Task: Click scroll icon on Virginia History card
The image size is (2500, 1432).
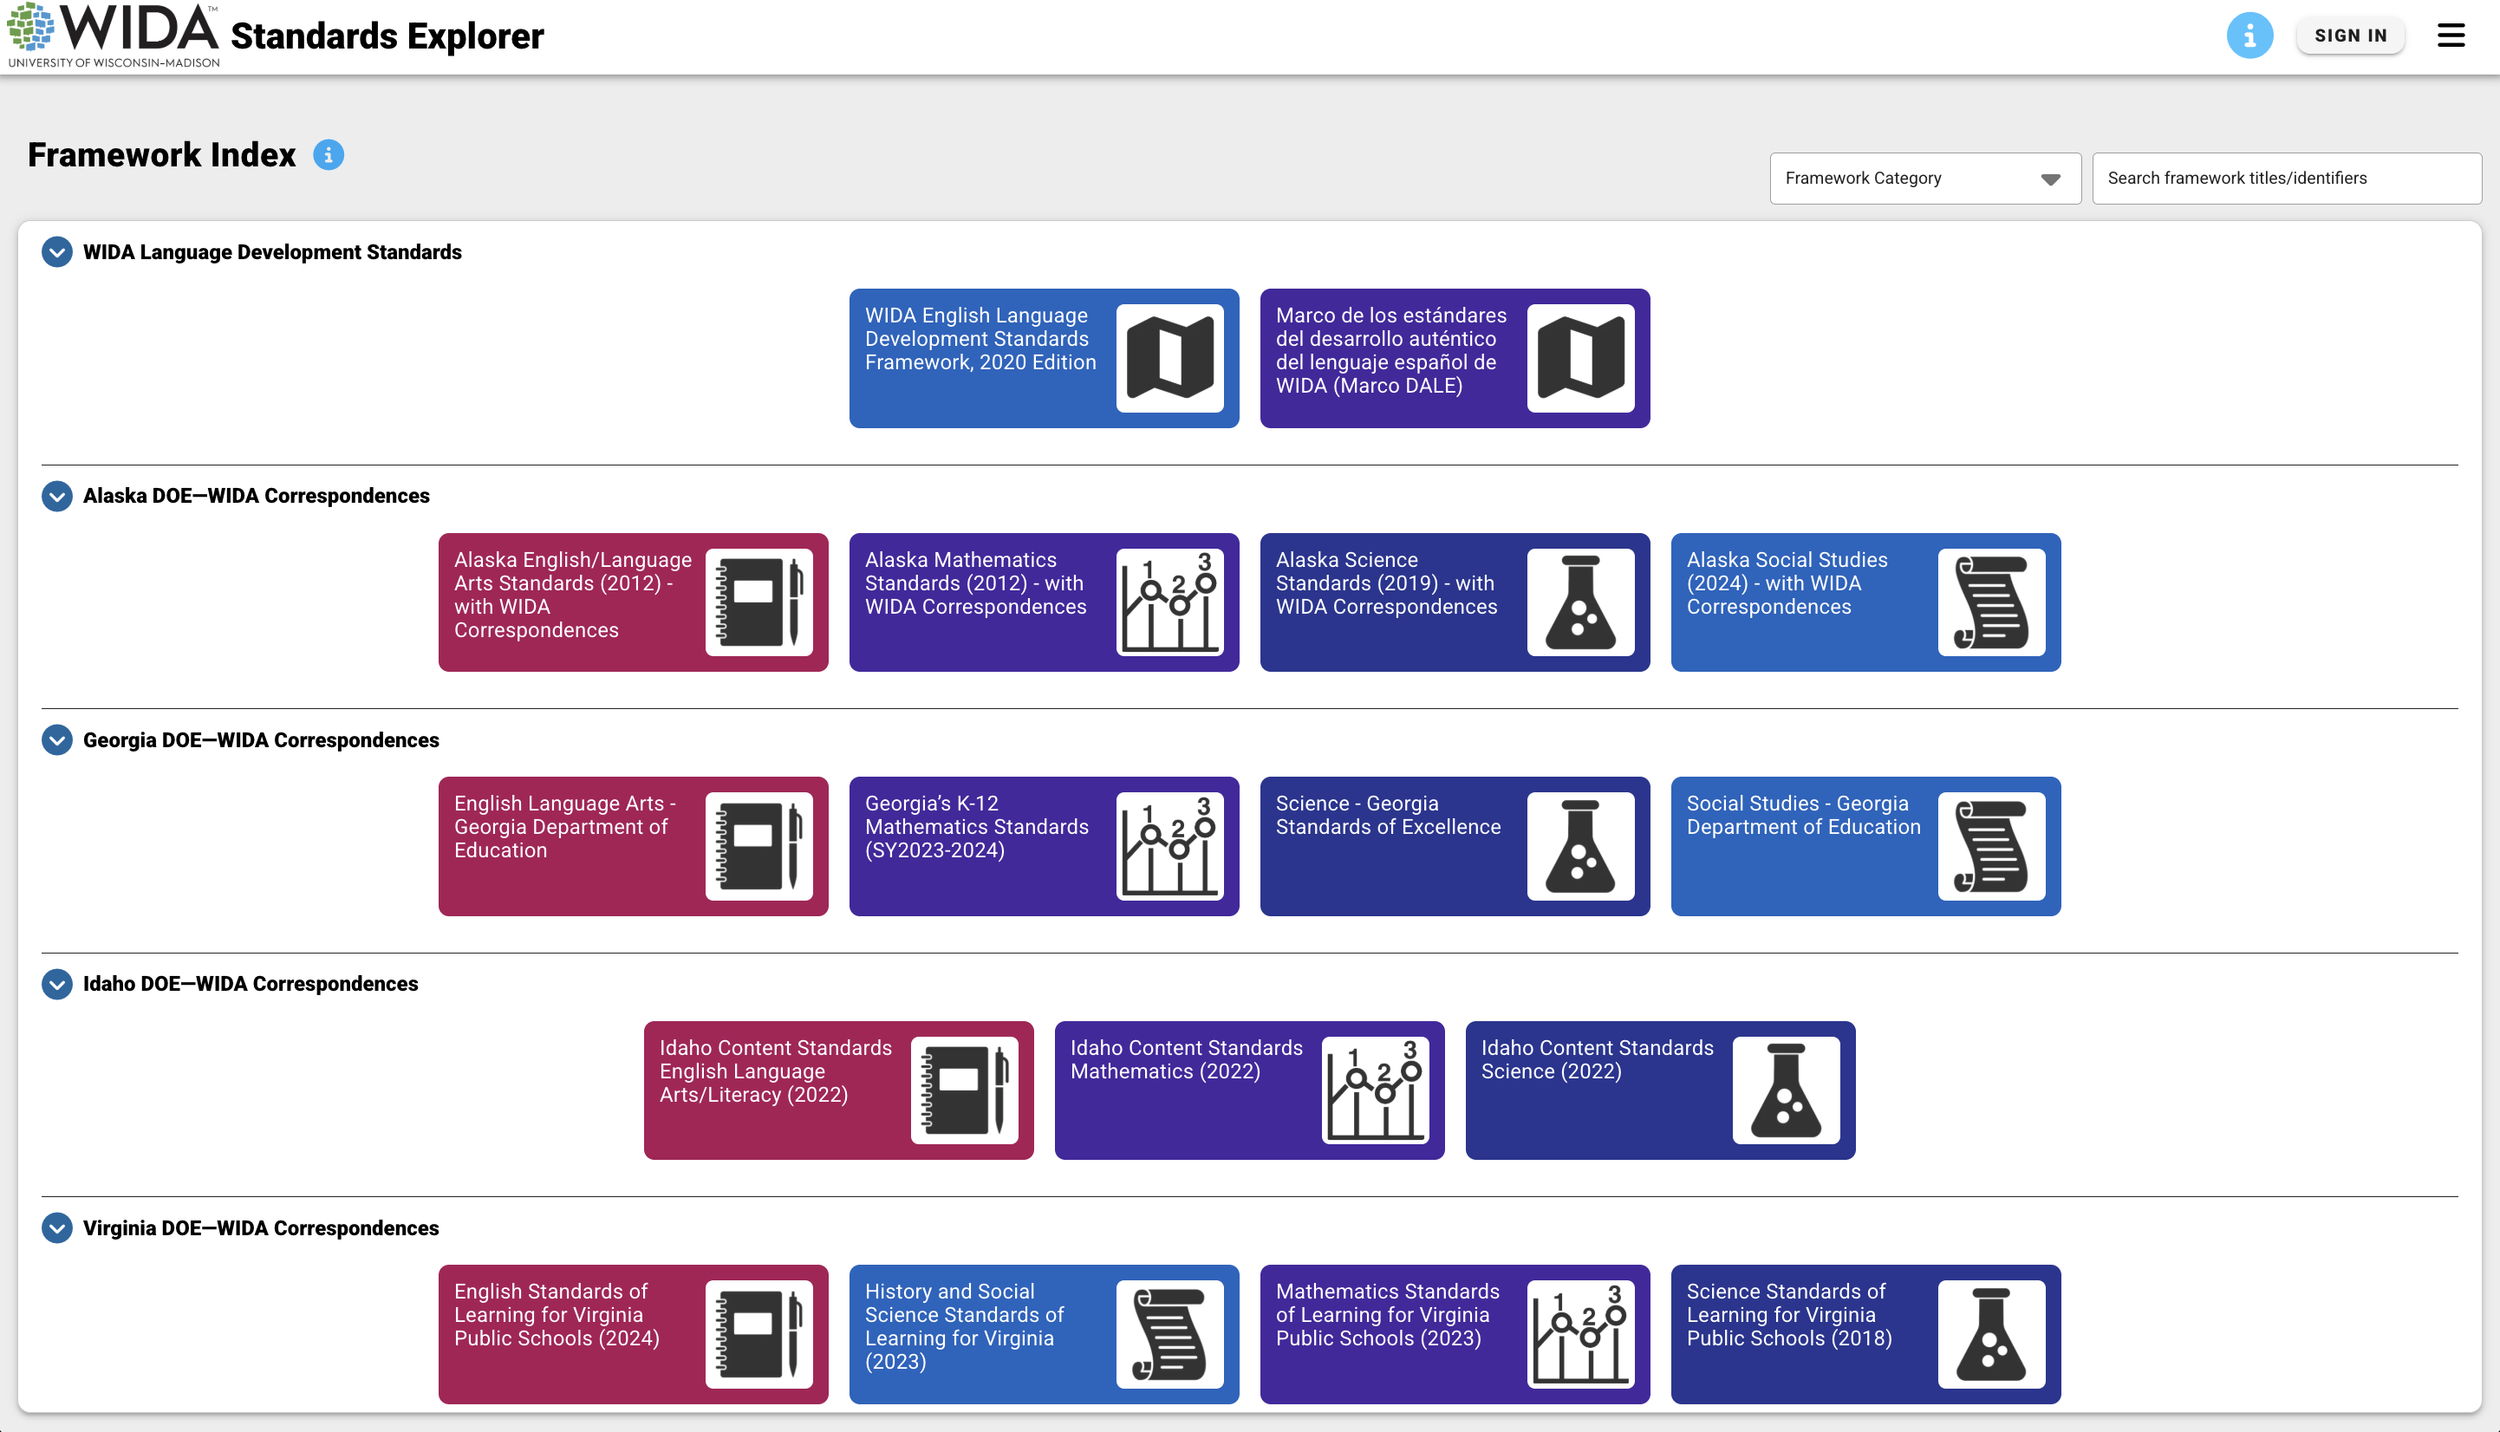Action: [1170, 1334]
